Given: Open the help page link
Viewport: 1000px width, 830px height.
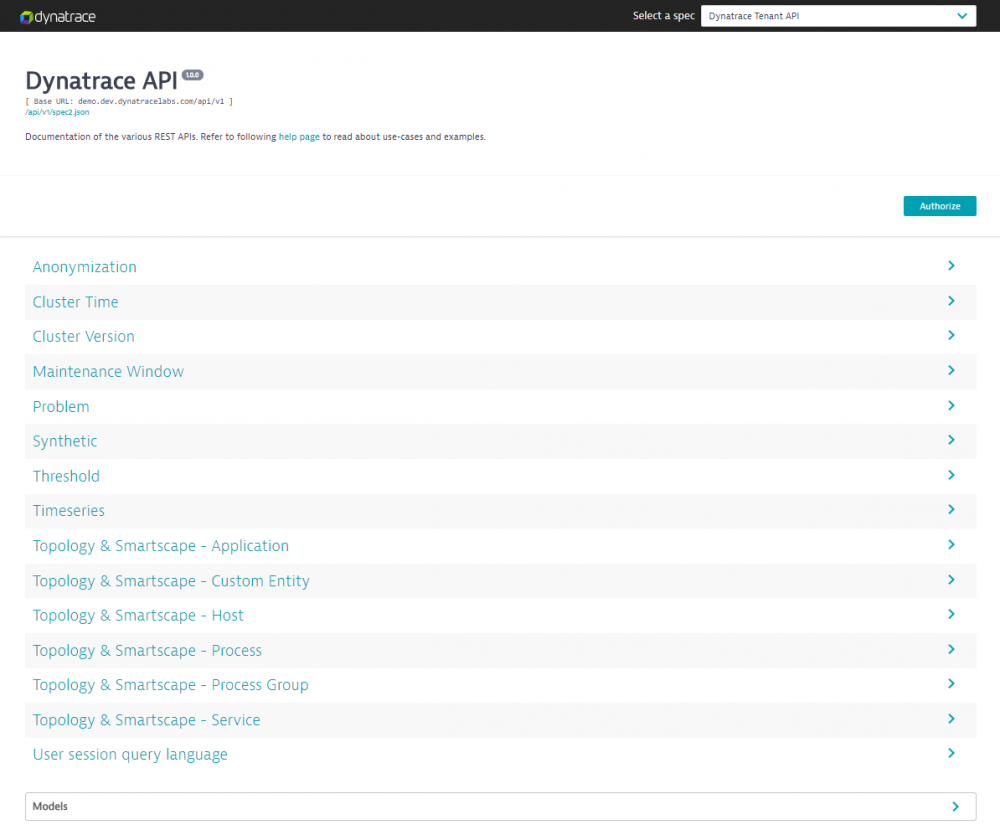Looking at the screenshot, I should tap(299, 136).
